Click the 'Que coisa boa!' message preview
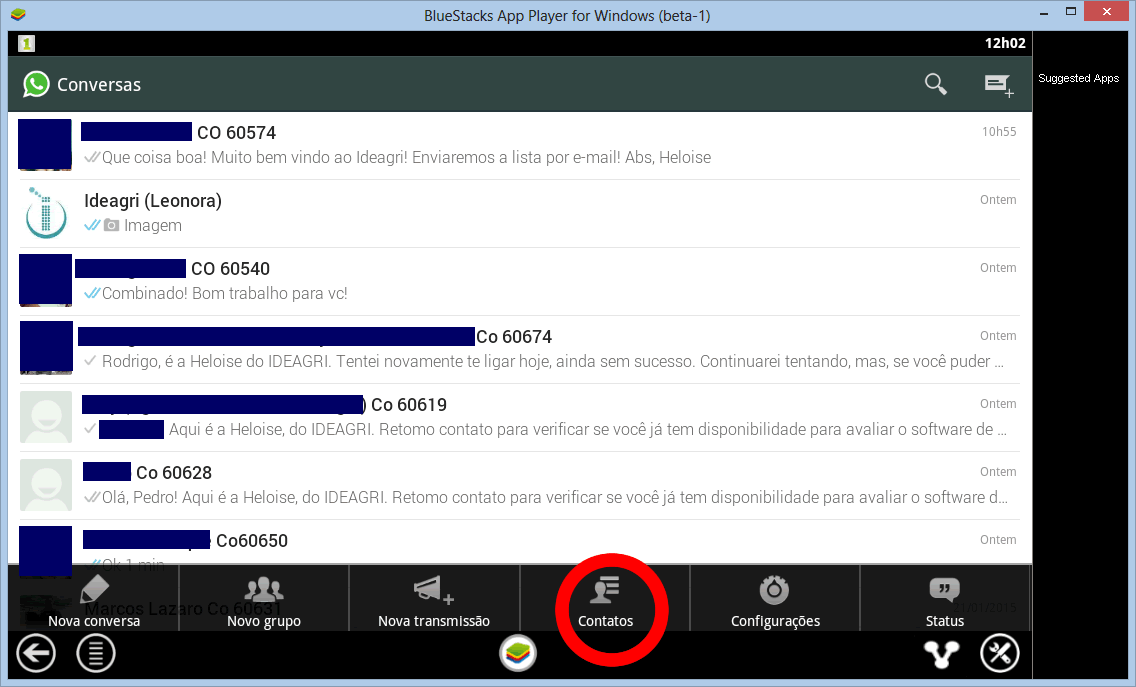Image resolution: width=1136 pixels, height=687 pixels. [406, 157]
